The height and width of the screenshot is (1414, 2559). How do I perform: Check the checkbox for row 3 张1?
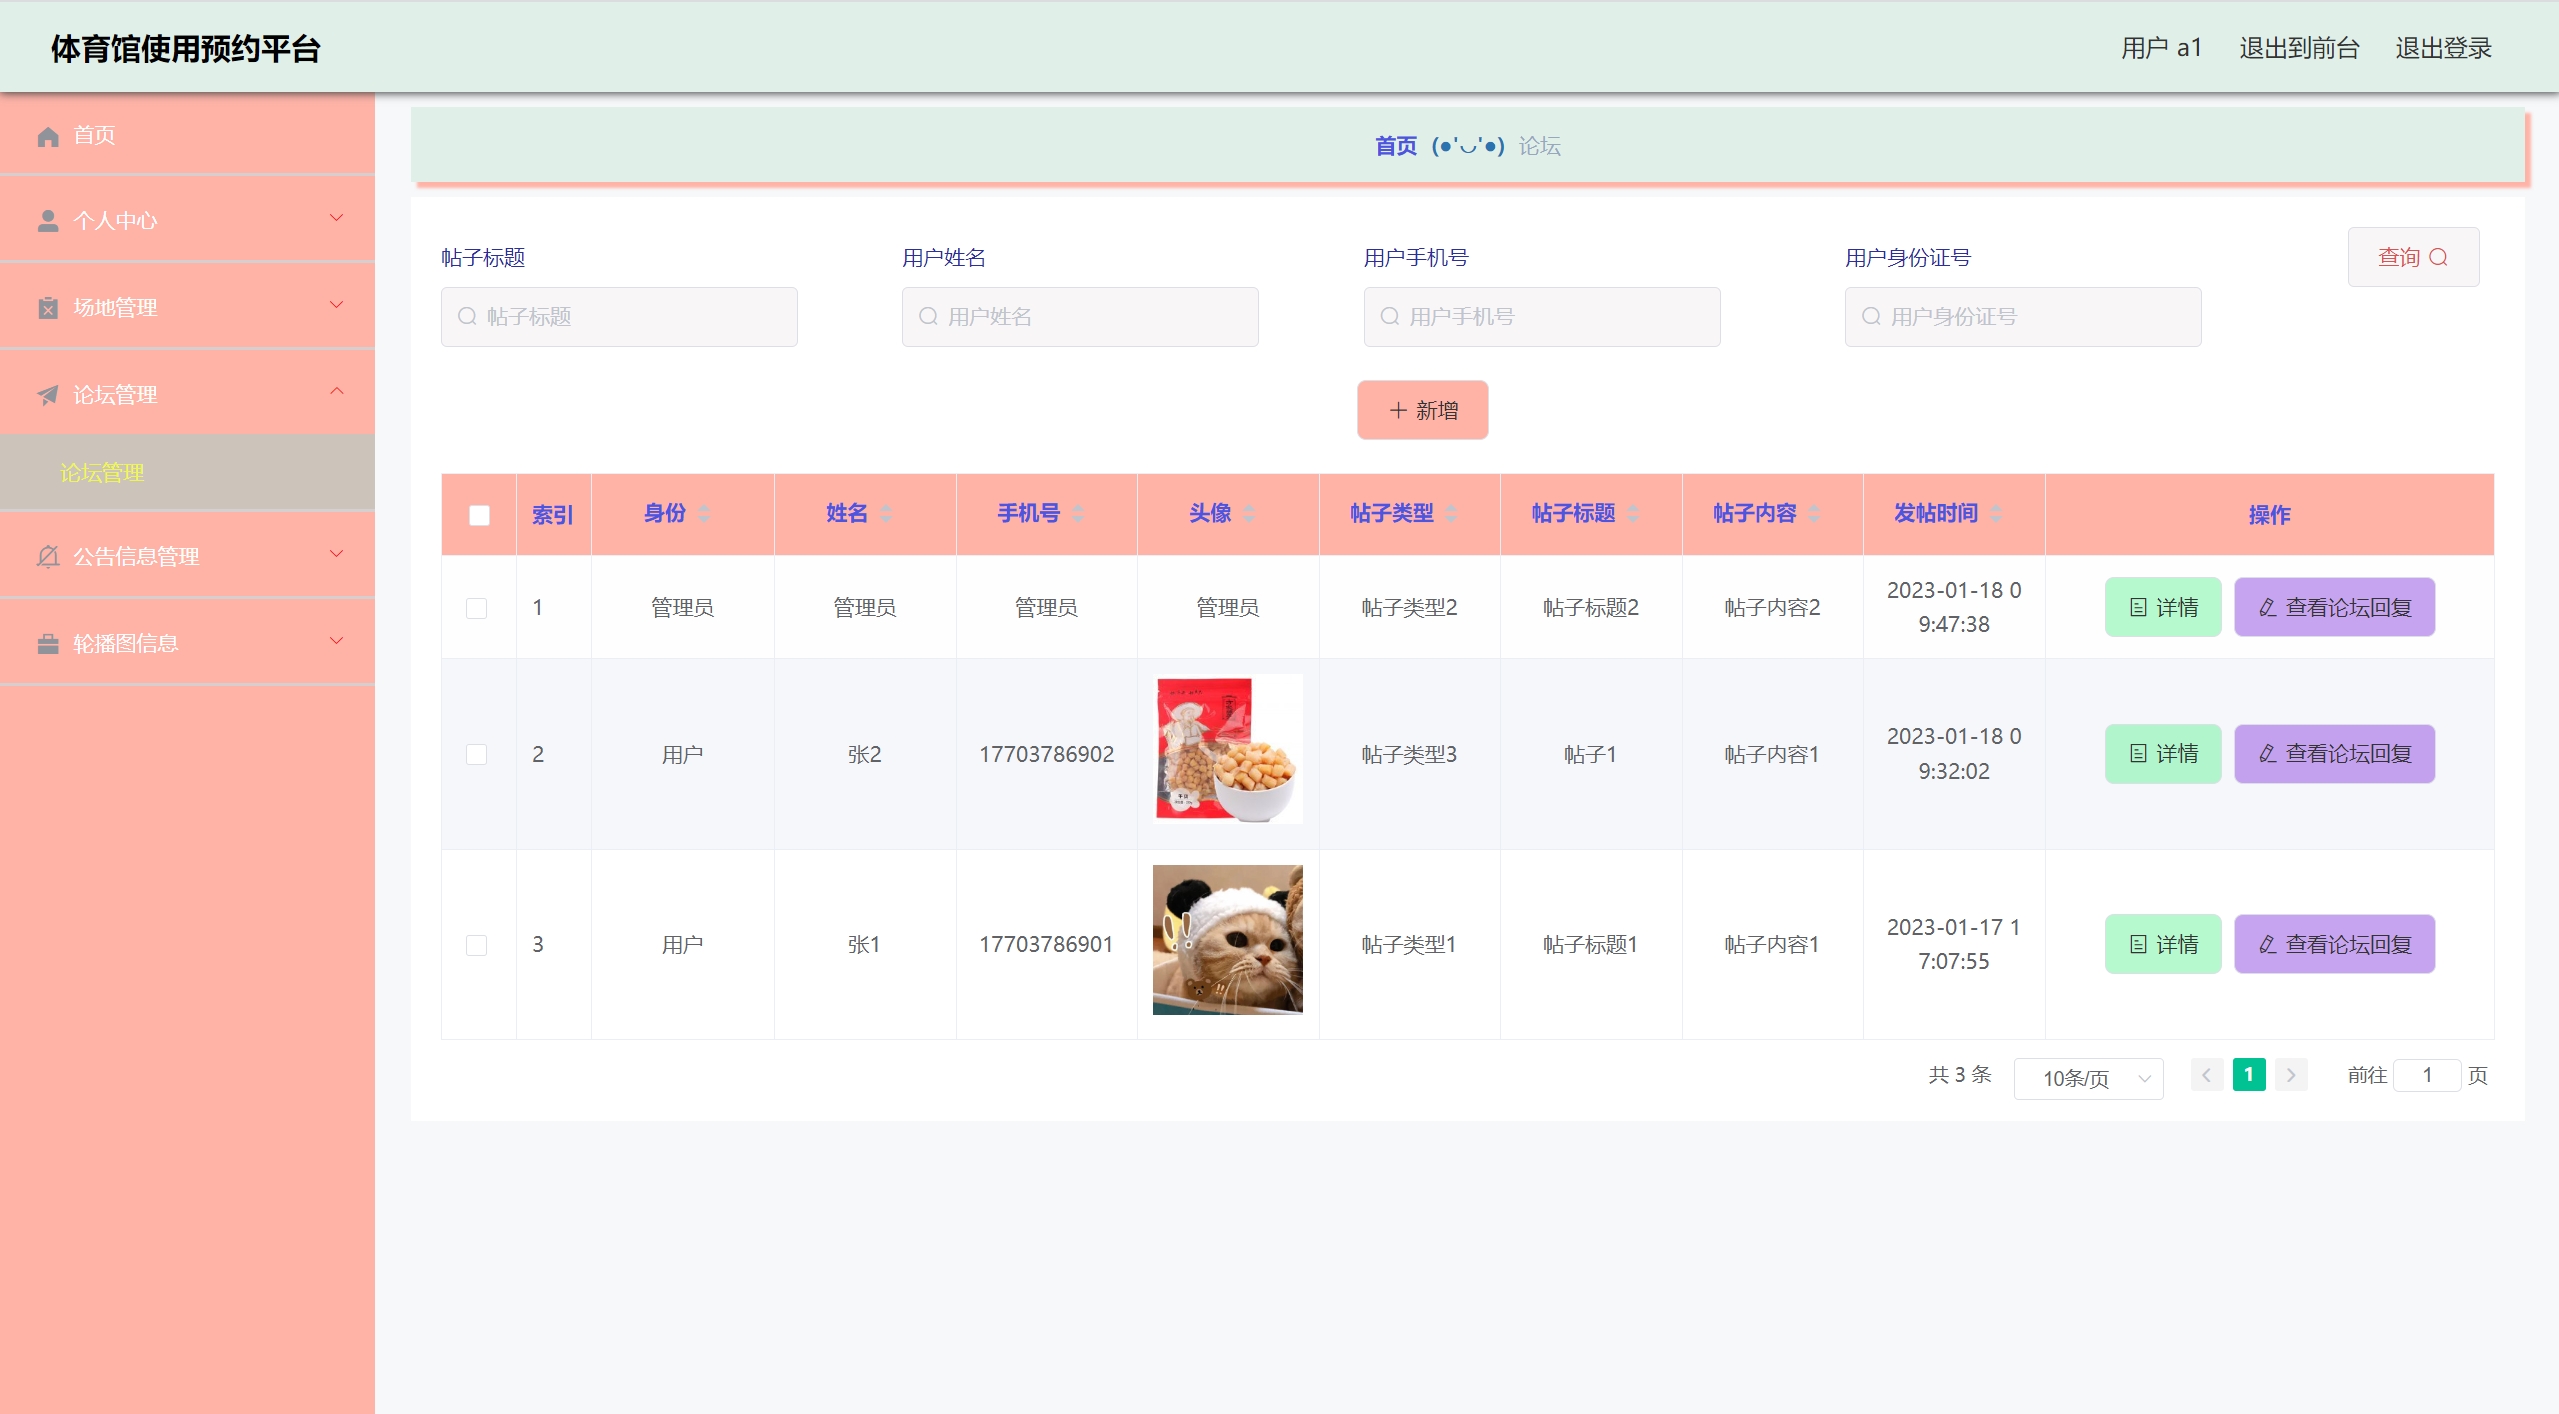[477, 945]
